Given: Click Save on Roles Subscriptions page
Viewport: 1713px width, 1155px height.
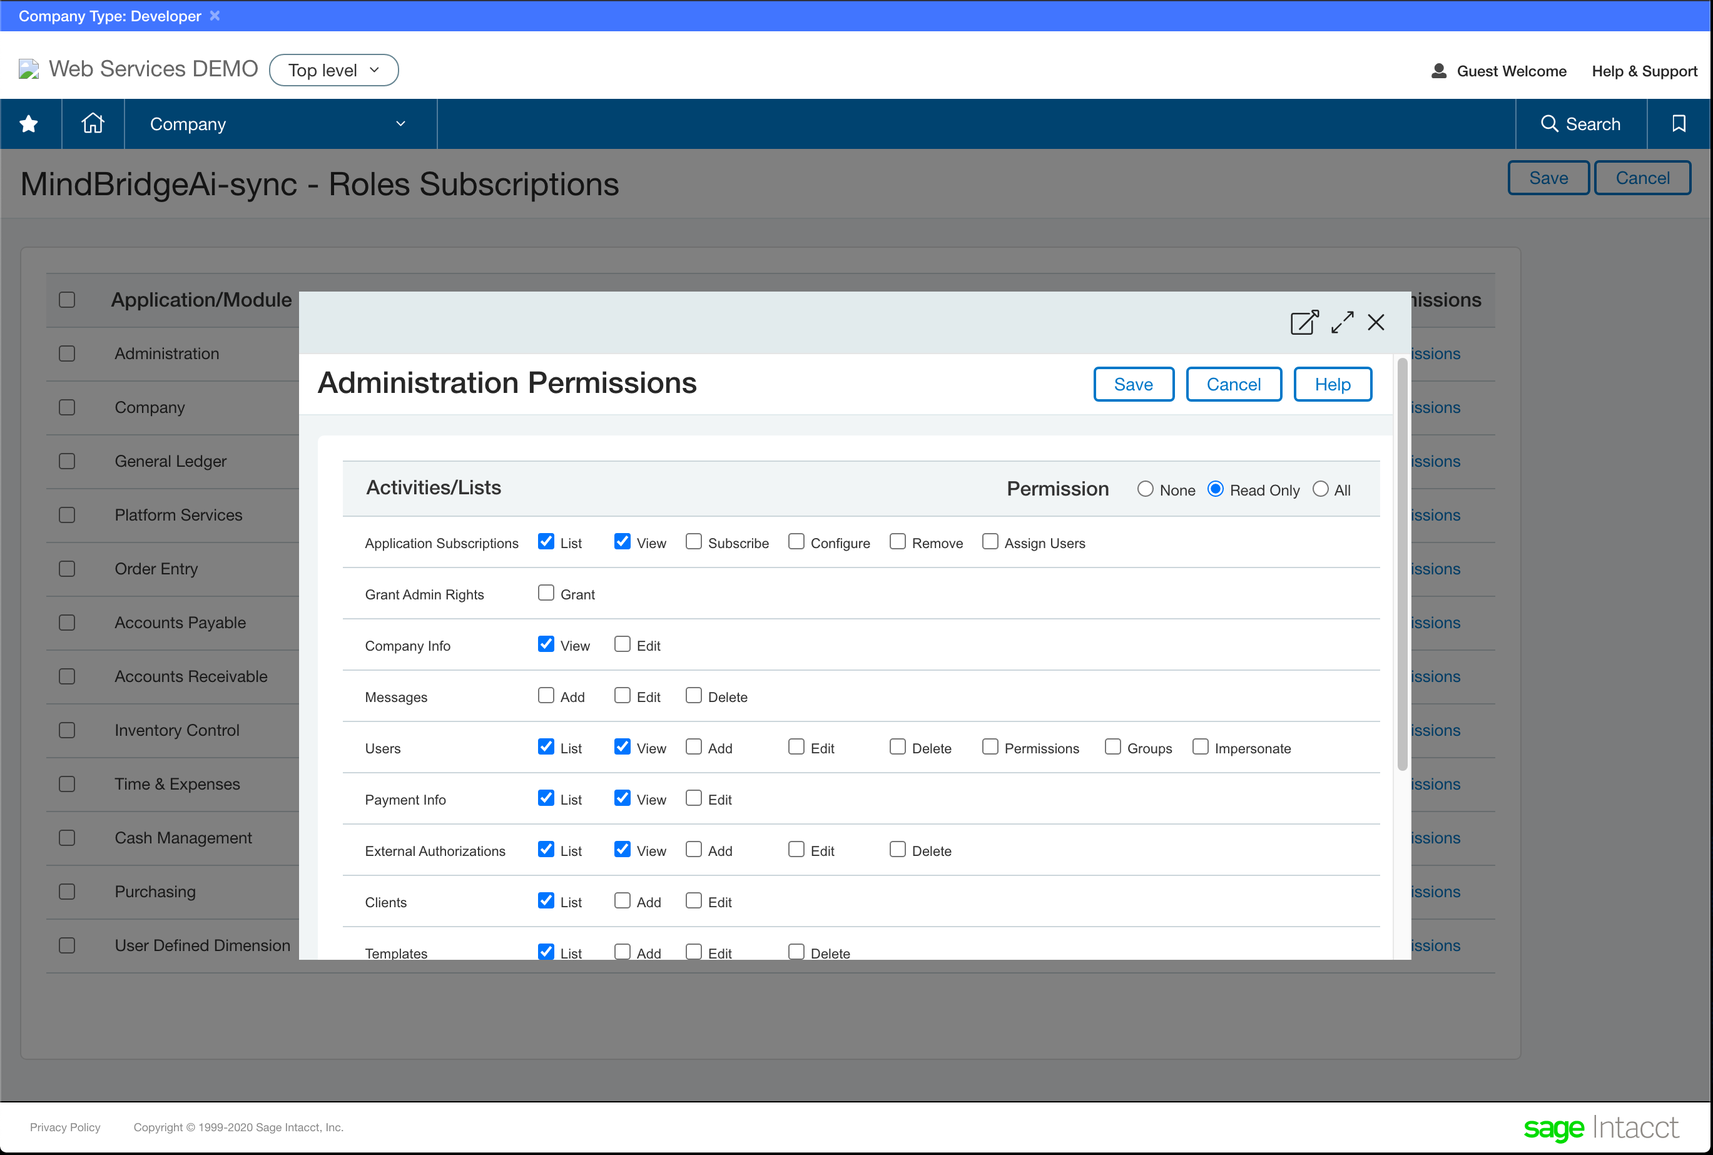Looking at the screenshot, I should coord(1548,178).
